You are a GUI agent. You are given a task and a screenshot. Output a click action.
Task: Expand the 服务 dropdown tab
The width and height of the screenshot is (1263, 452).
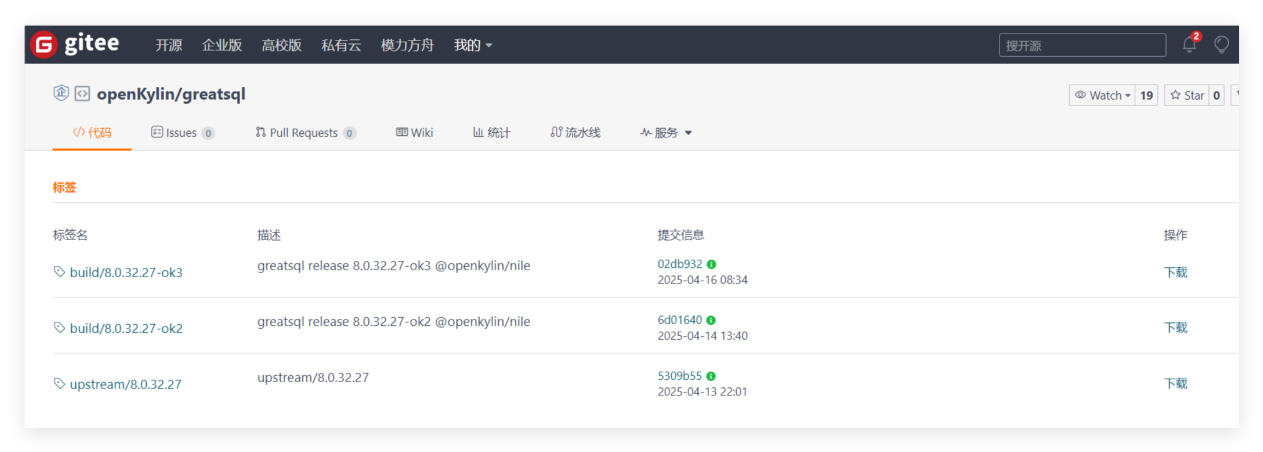click(666, 132)
